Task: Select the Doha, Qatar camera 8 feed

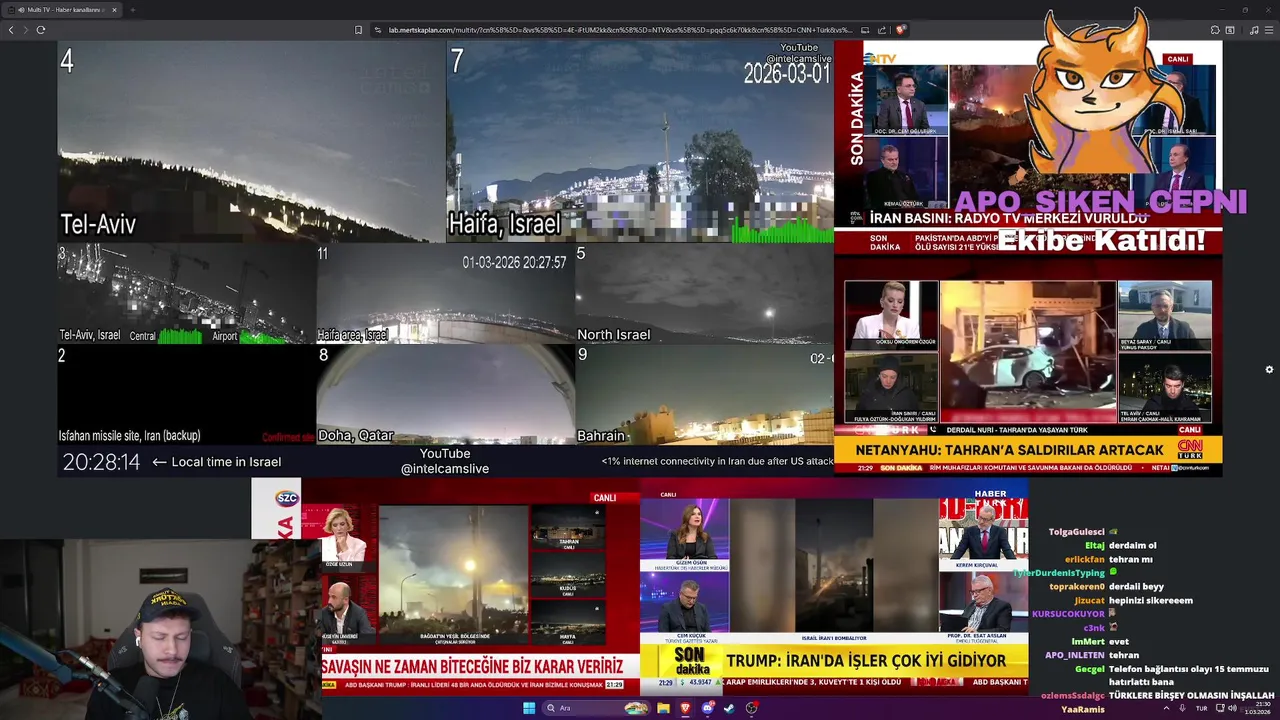Action: coord(445,395)
